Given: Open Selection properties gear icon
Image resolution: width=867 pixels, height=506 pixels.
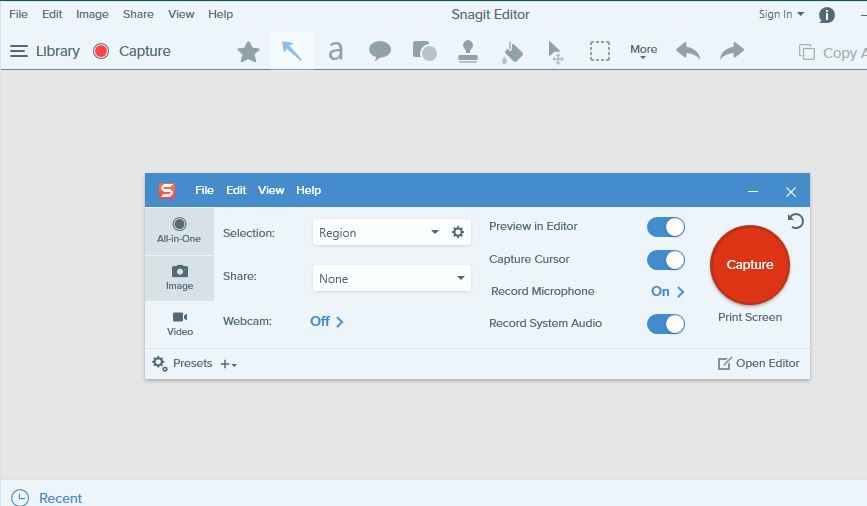Looking at the screenshot, I should tap(458, 232).
